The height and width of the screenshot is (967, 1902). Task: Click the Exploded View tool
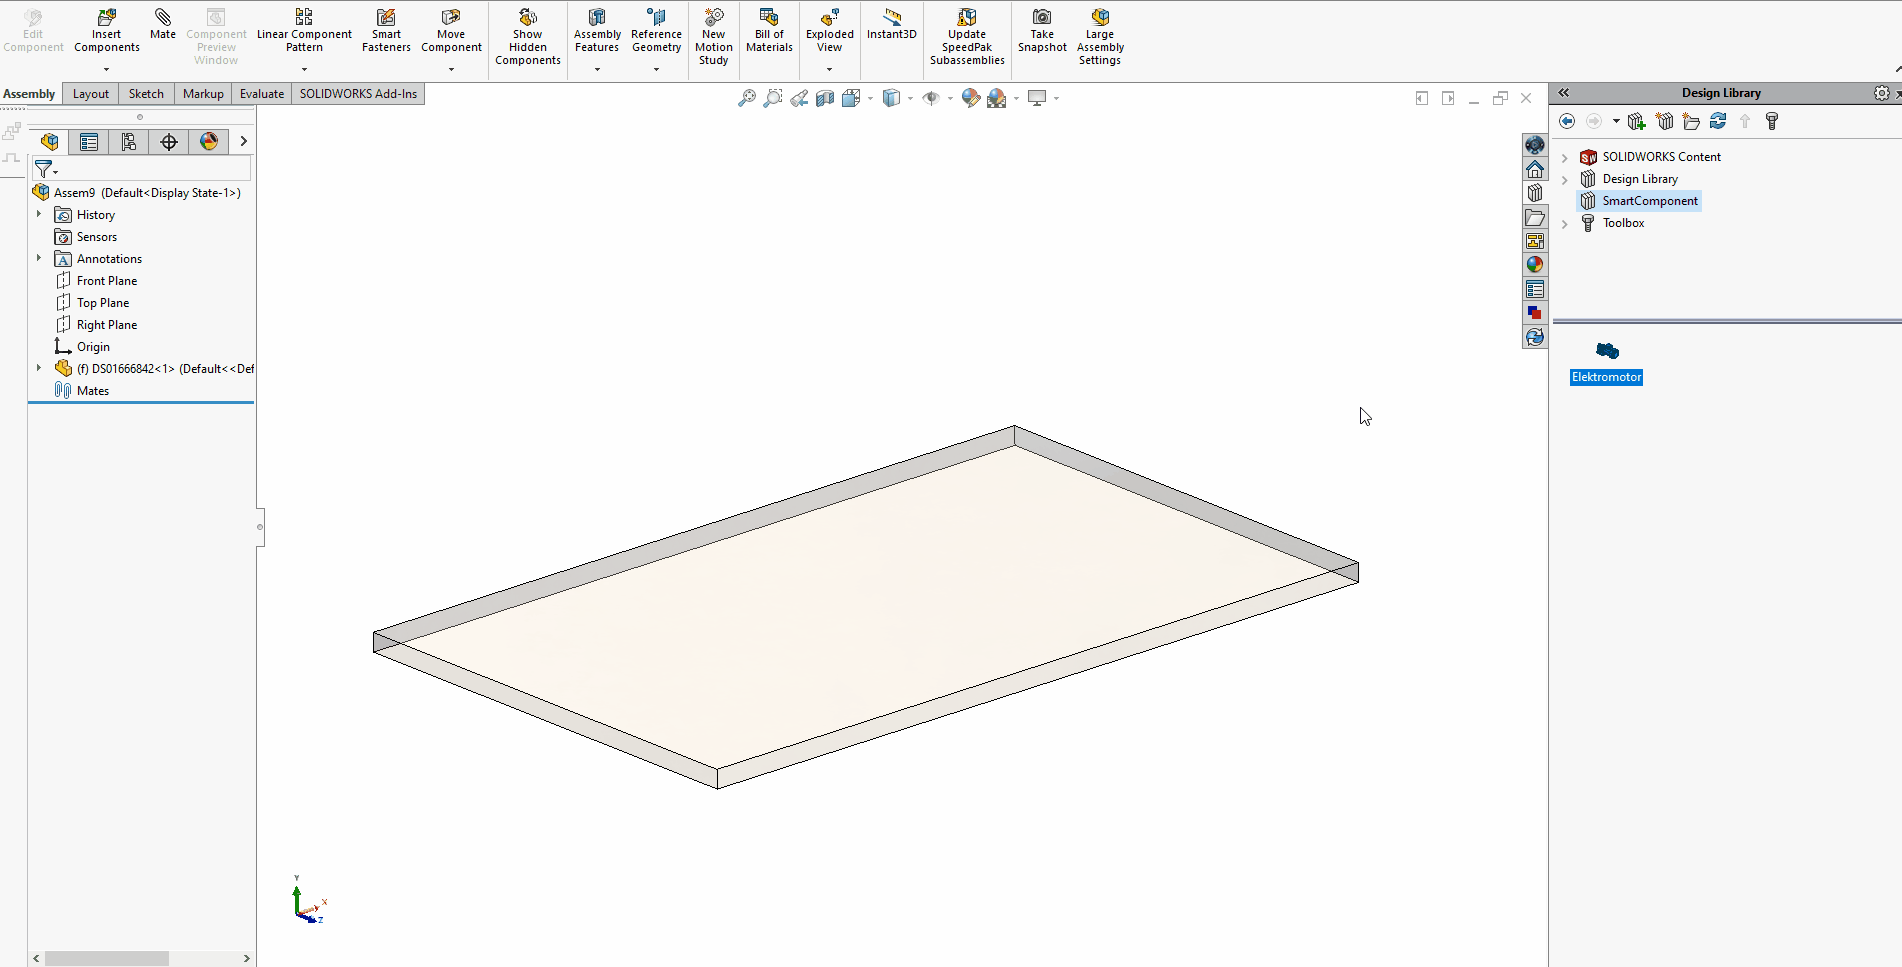coord(829,30)
